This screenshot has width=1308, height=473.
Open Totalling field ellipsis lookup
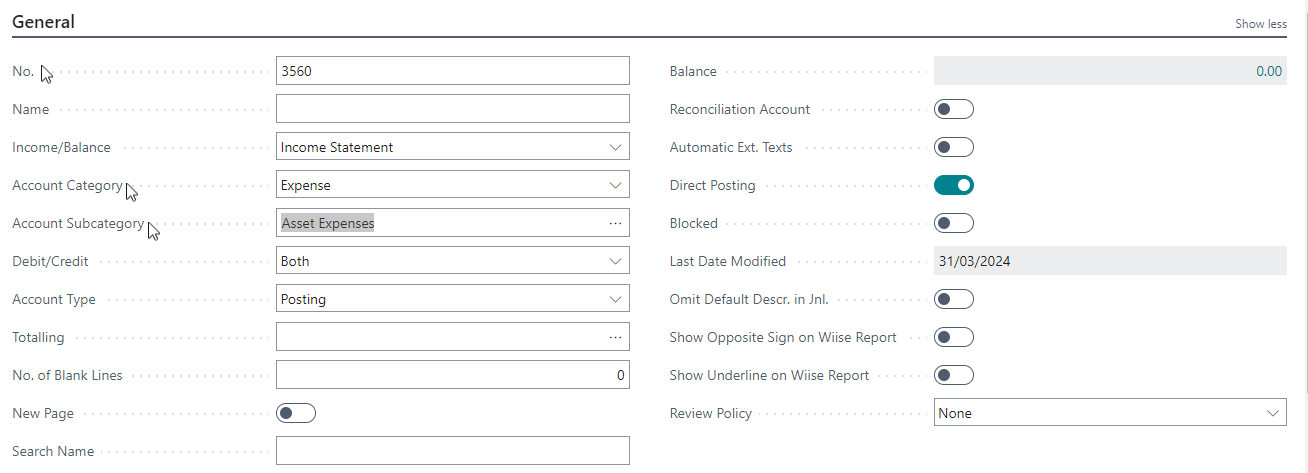coord(615,337)
